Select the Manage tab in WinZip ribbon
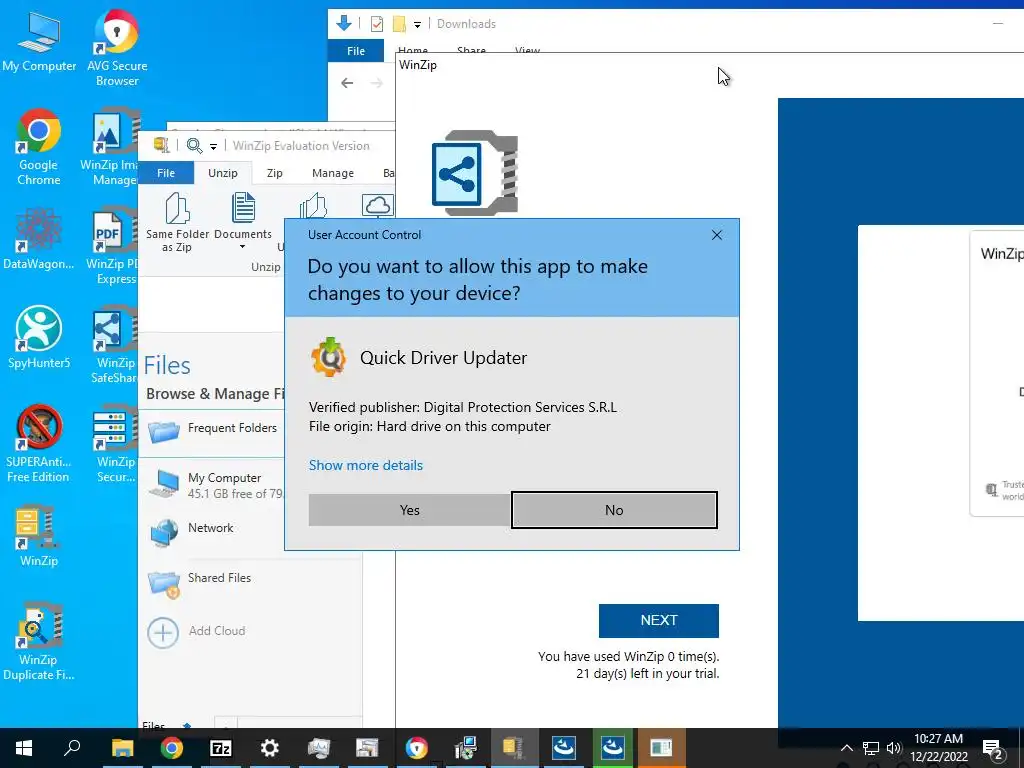The width and height of the screenshot is (1024, 768). (332, 173)
